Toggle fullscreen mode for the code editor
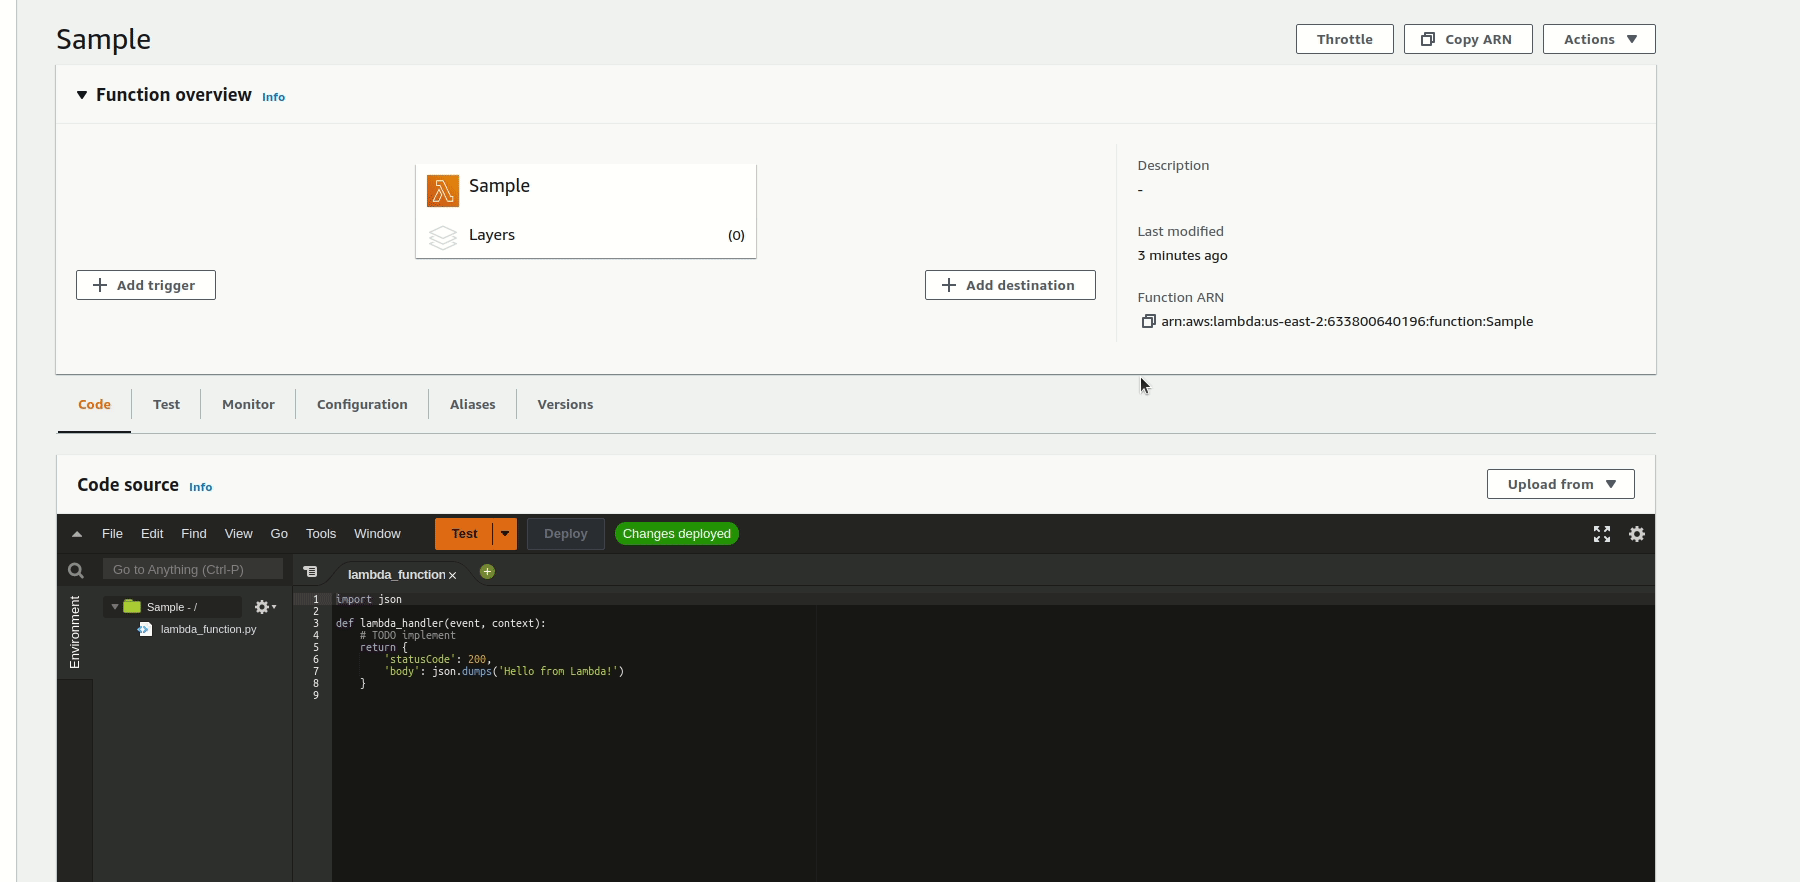This screenshot has height=882, width=1800. tap(1602, 534)
